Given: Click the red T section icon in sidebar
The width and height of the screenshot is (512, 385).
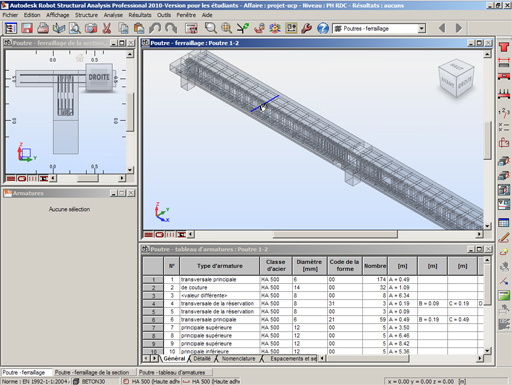Looking at the screenshot, I should tap(504, 47).
